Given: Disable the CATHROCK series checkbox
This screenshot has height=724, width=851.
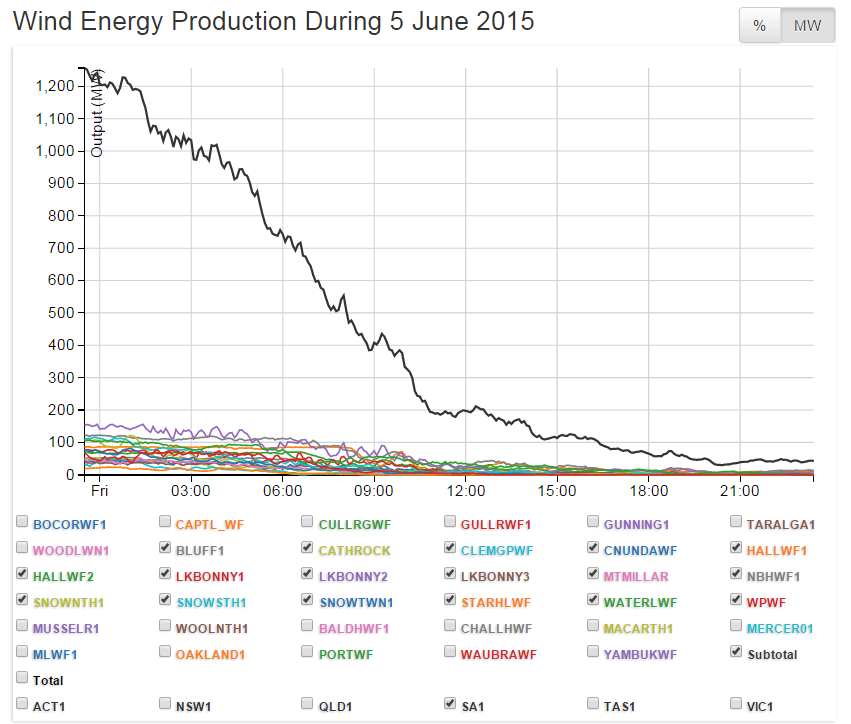Looking at the screenshot, I should [308, 548].
